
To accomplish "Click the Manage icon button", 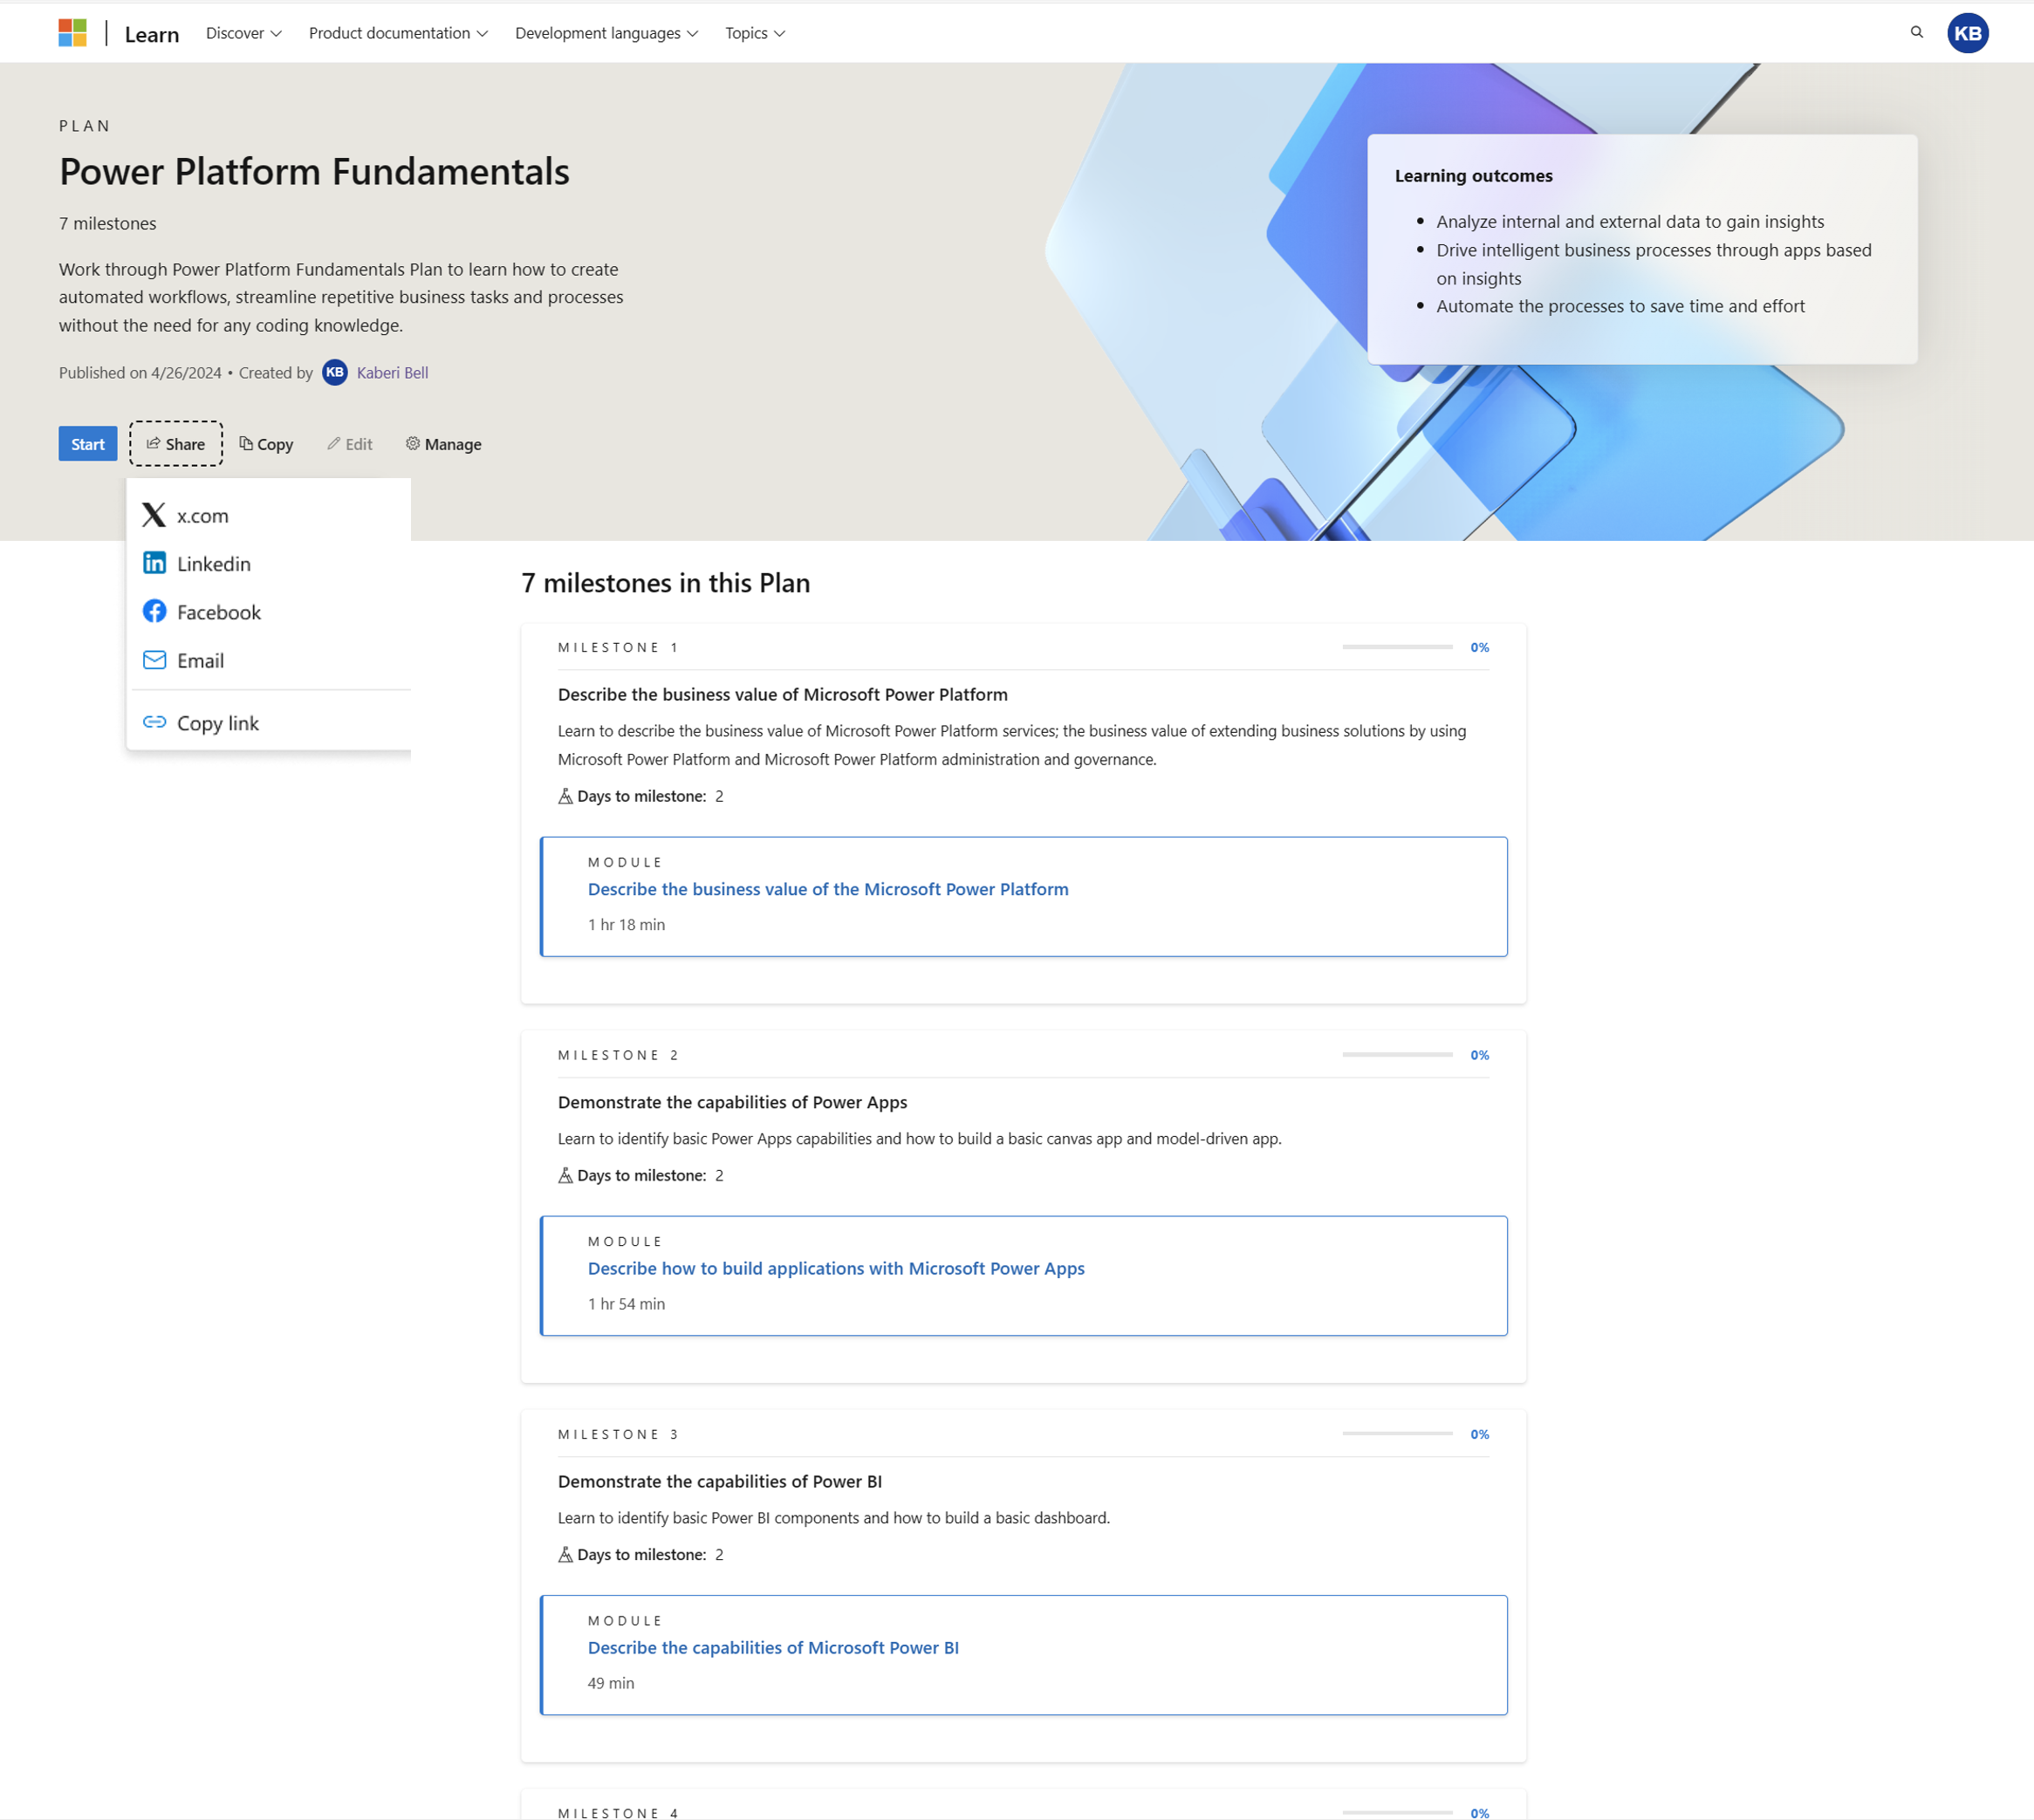I will tap(411, 444).
